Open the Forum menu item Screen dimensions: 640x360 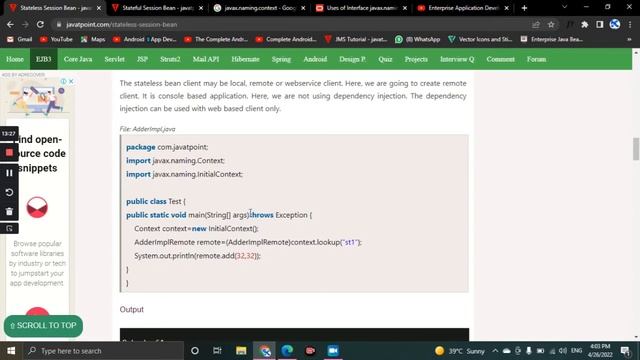536,59
